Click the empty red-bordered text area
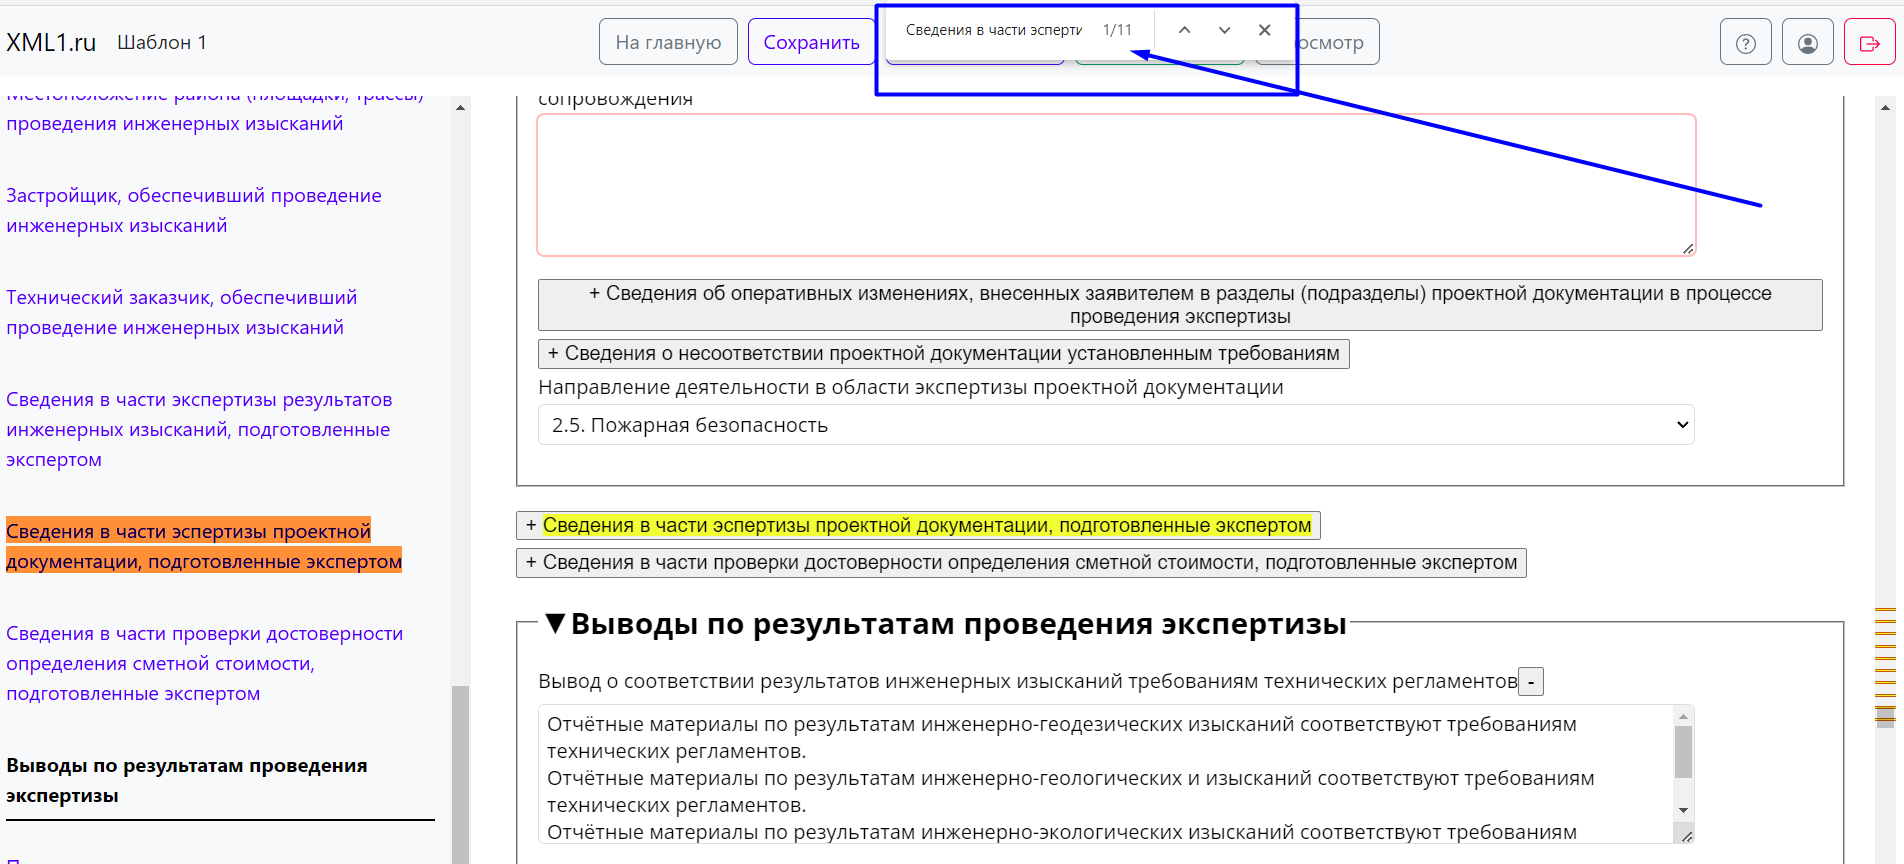The height and width of the screenshot is (864, 1904). click(1115, 185)
